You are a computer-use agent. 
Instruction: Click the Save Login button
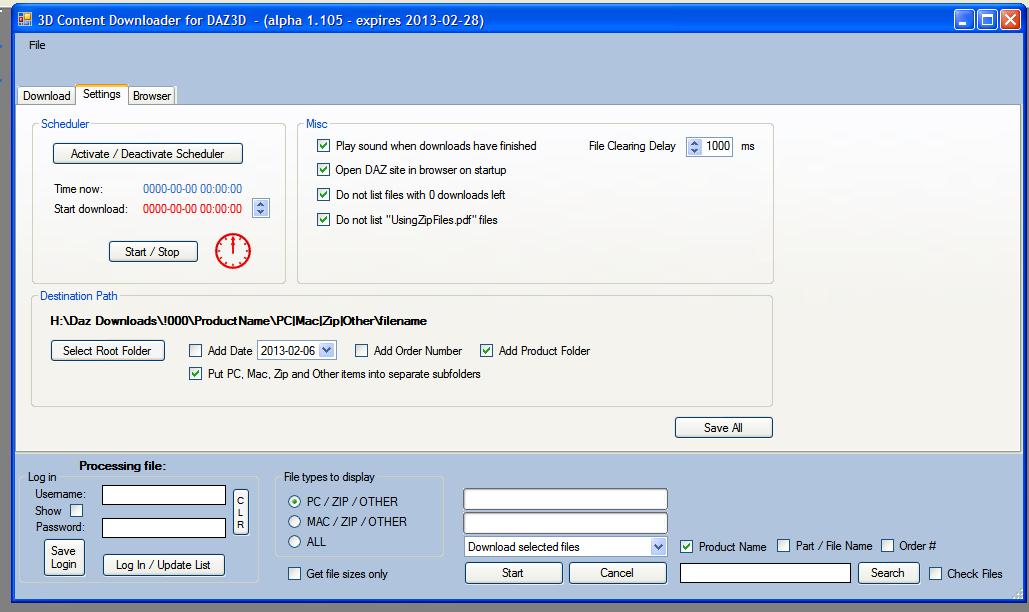point(64,558)
